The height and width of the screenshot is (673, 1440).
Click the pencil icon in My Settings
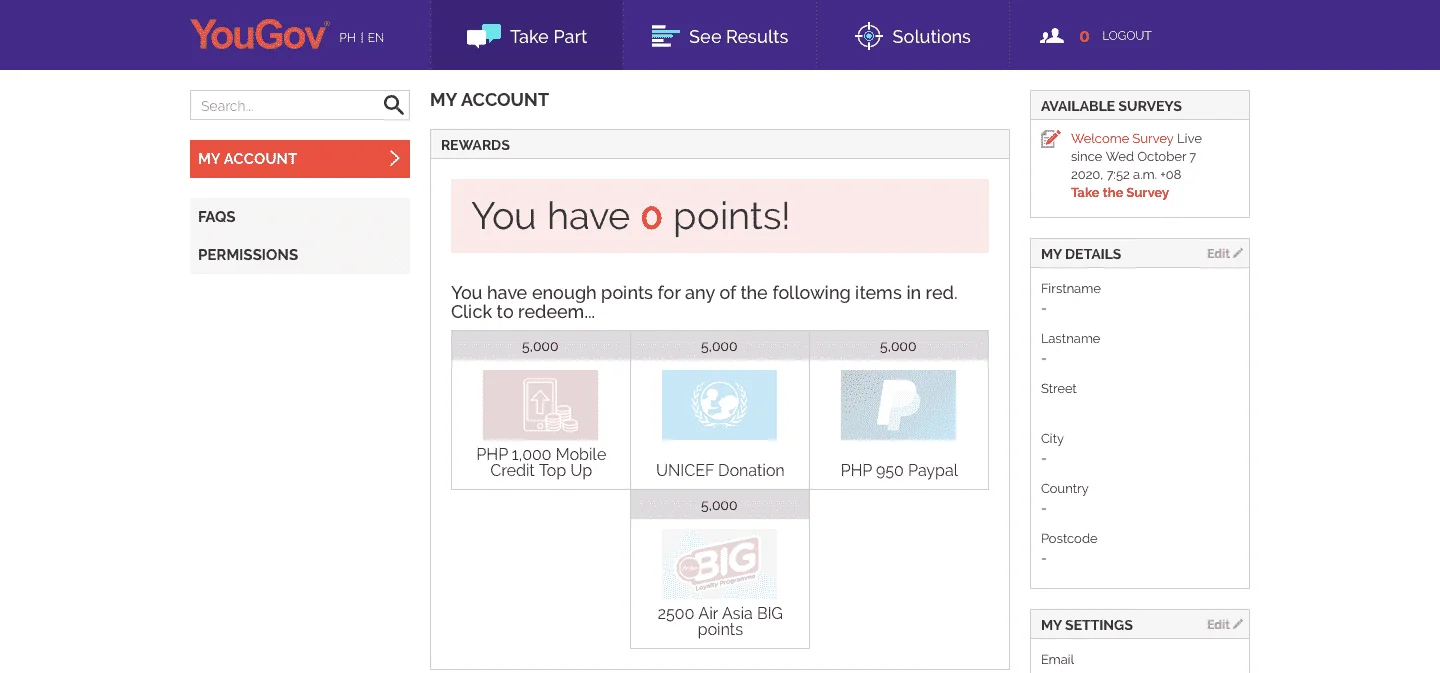point(1238,624)
